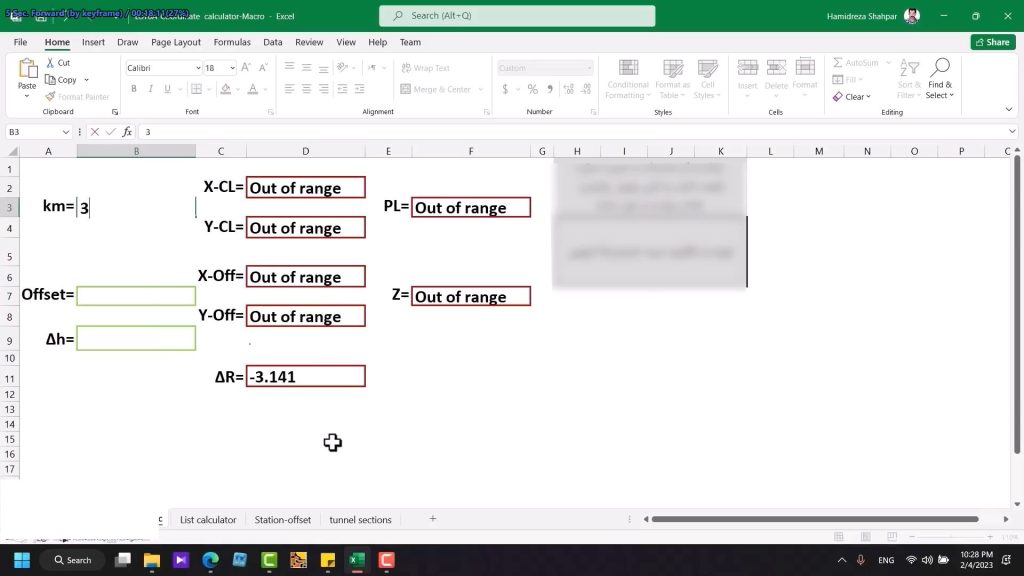Open the Station-offset sheet tab
This screenshot has height=576, width=1024.
coord(282,519)
